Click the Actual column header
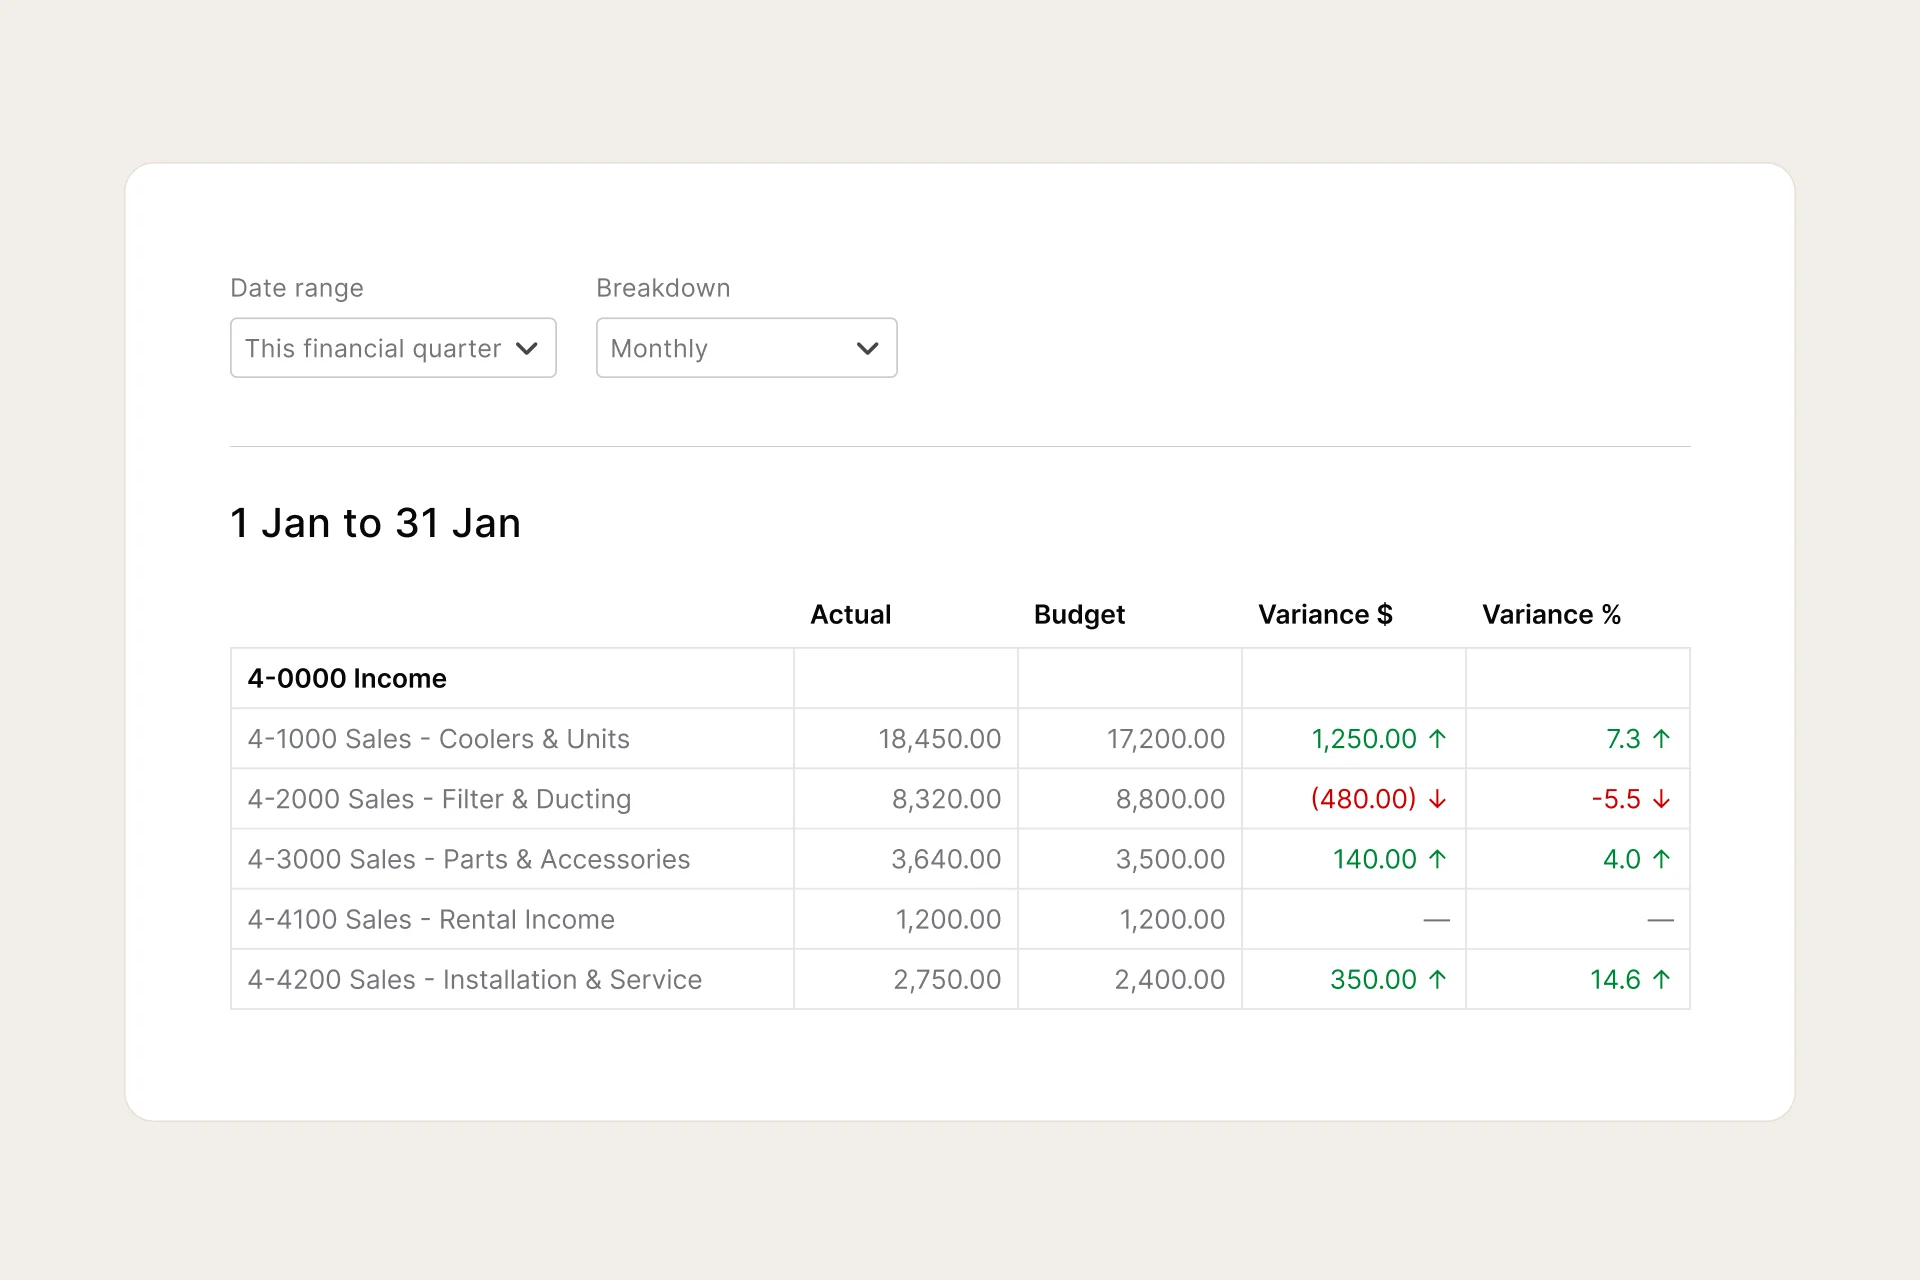This screenshot has width=1920, height=1280. pyautogui.click(x=850, y=614)
